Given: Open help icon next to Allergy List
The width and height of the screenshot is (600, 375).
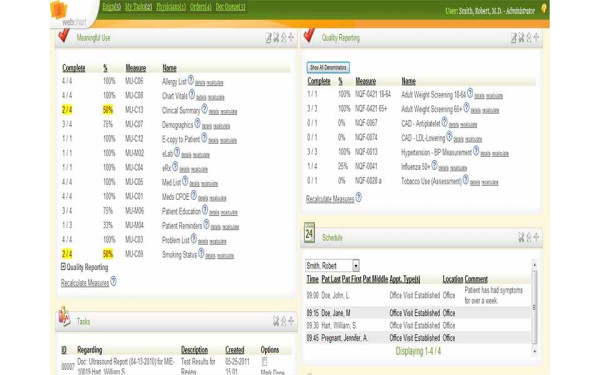Looking at the screenshot, I should (x=191, y=80).
